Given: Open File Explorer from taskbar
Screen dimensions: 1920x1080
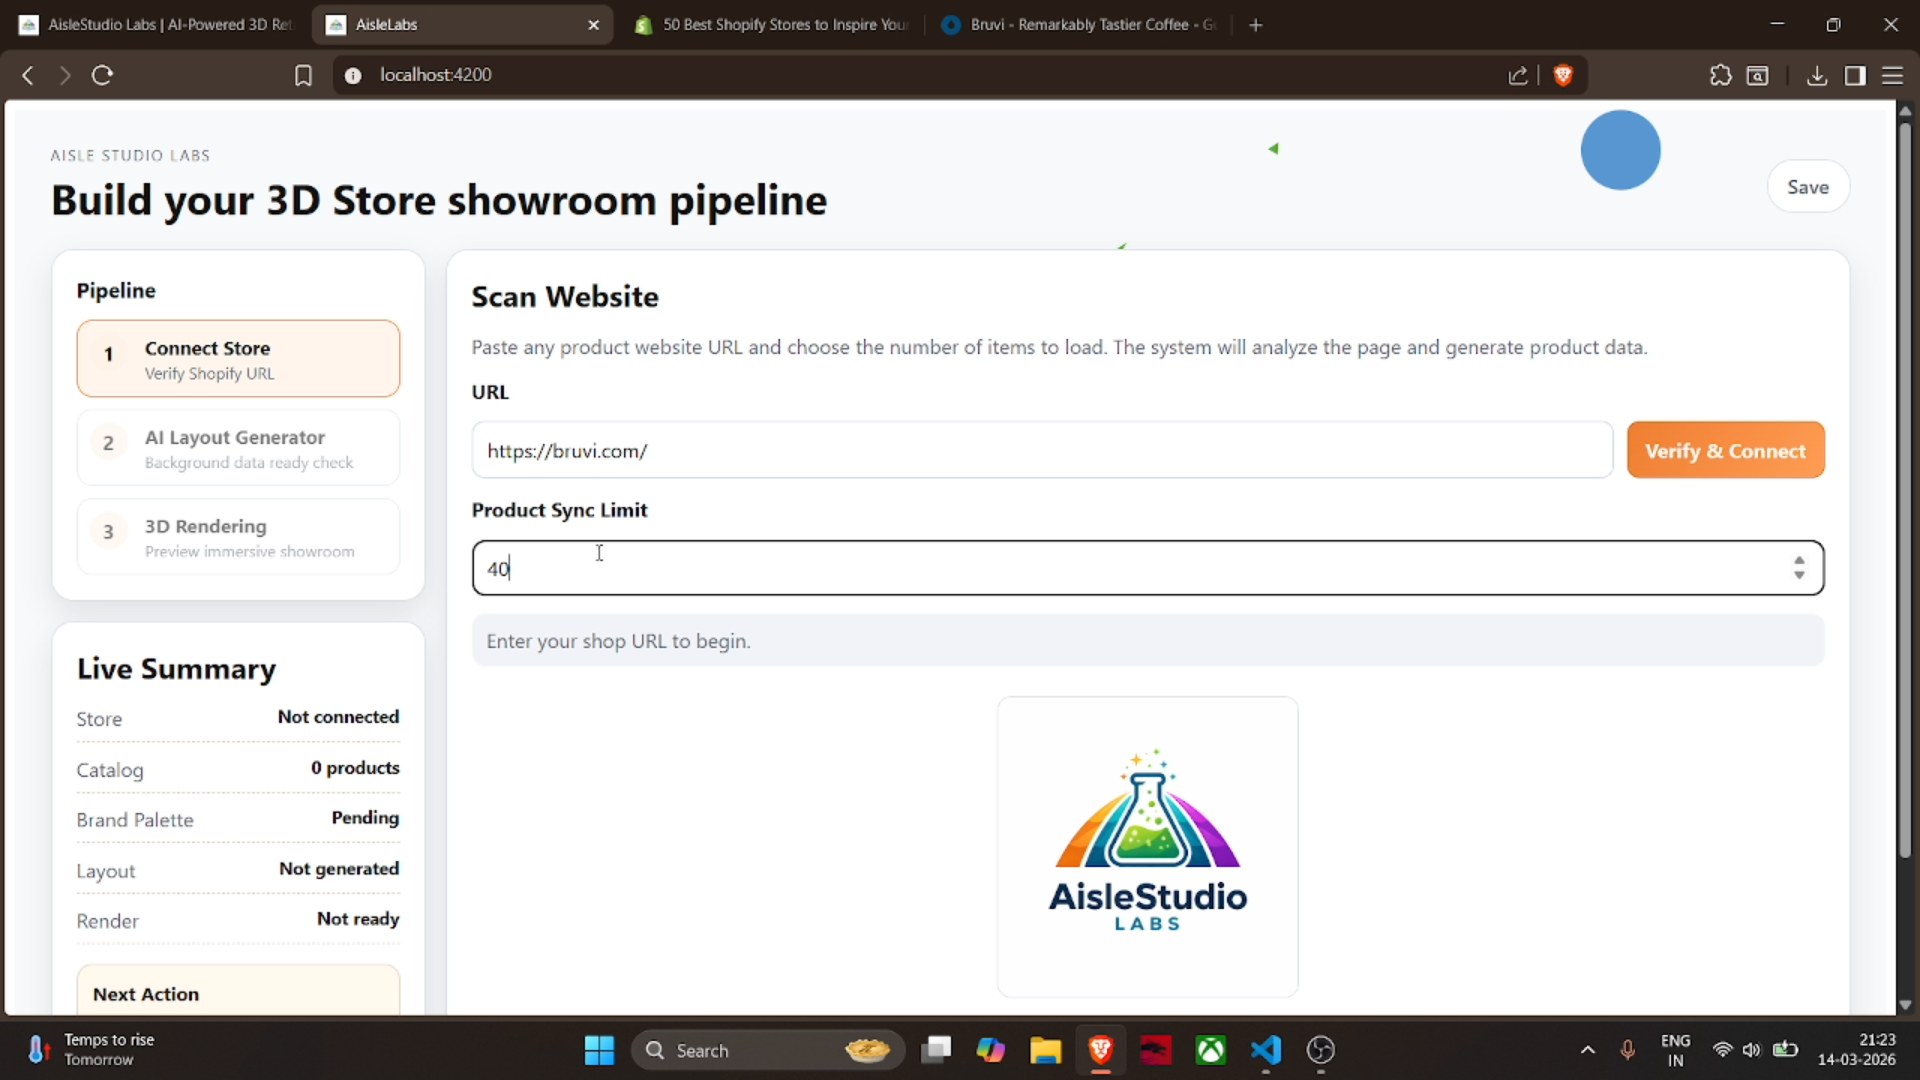Looking at the screenshot, I should pos(1045,1050).
